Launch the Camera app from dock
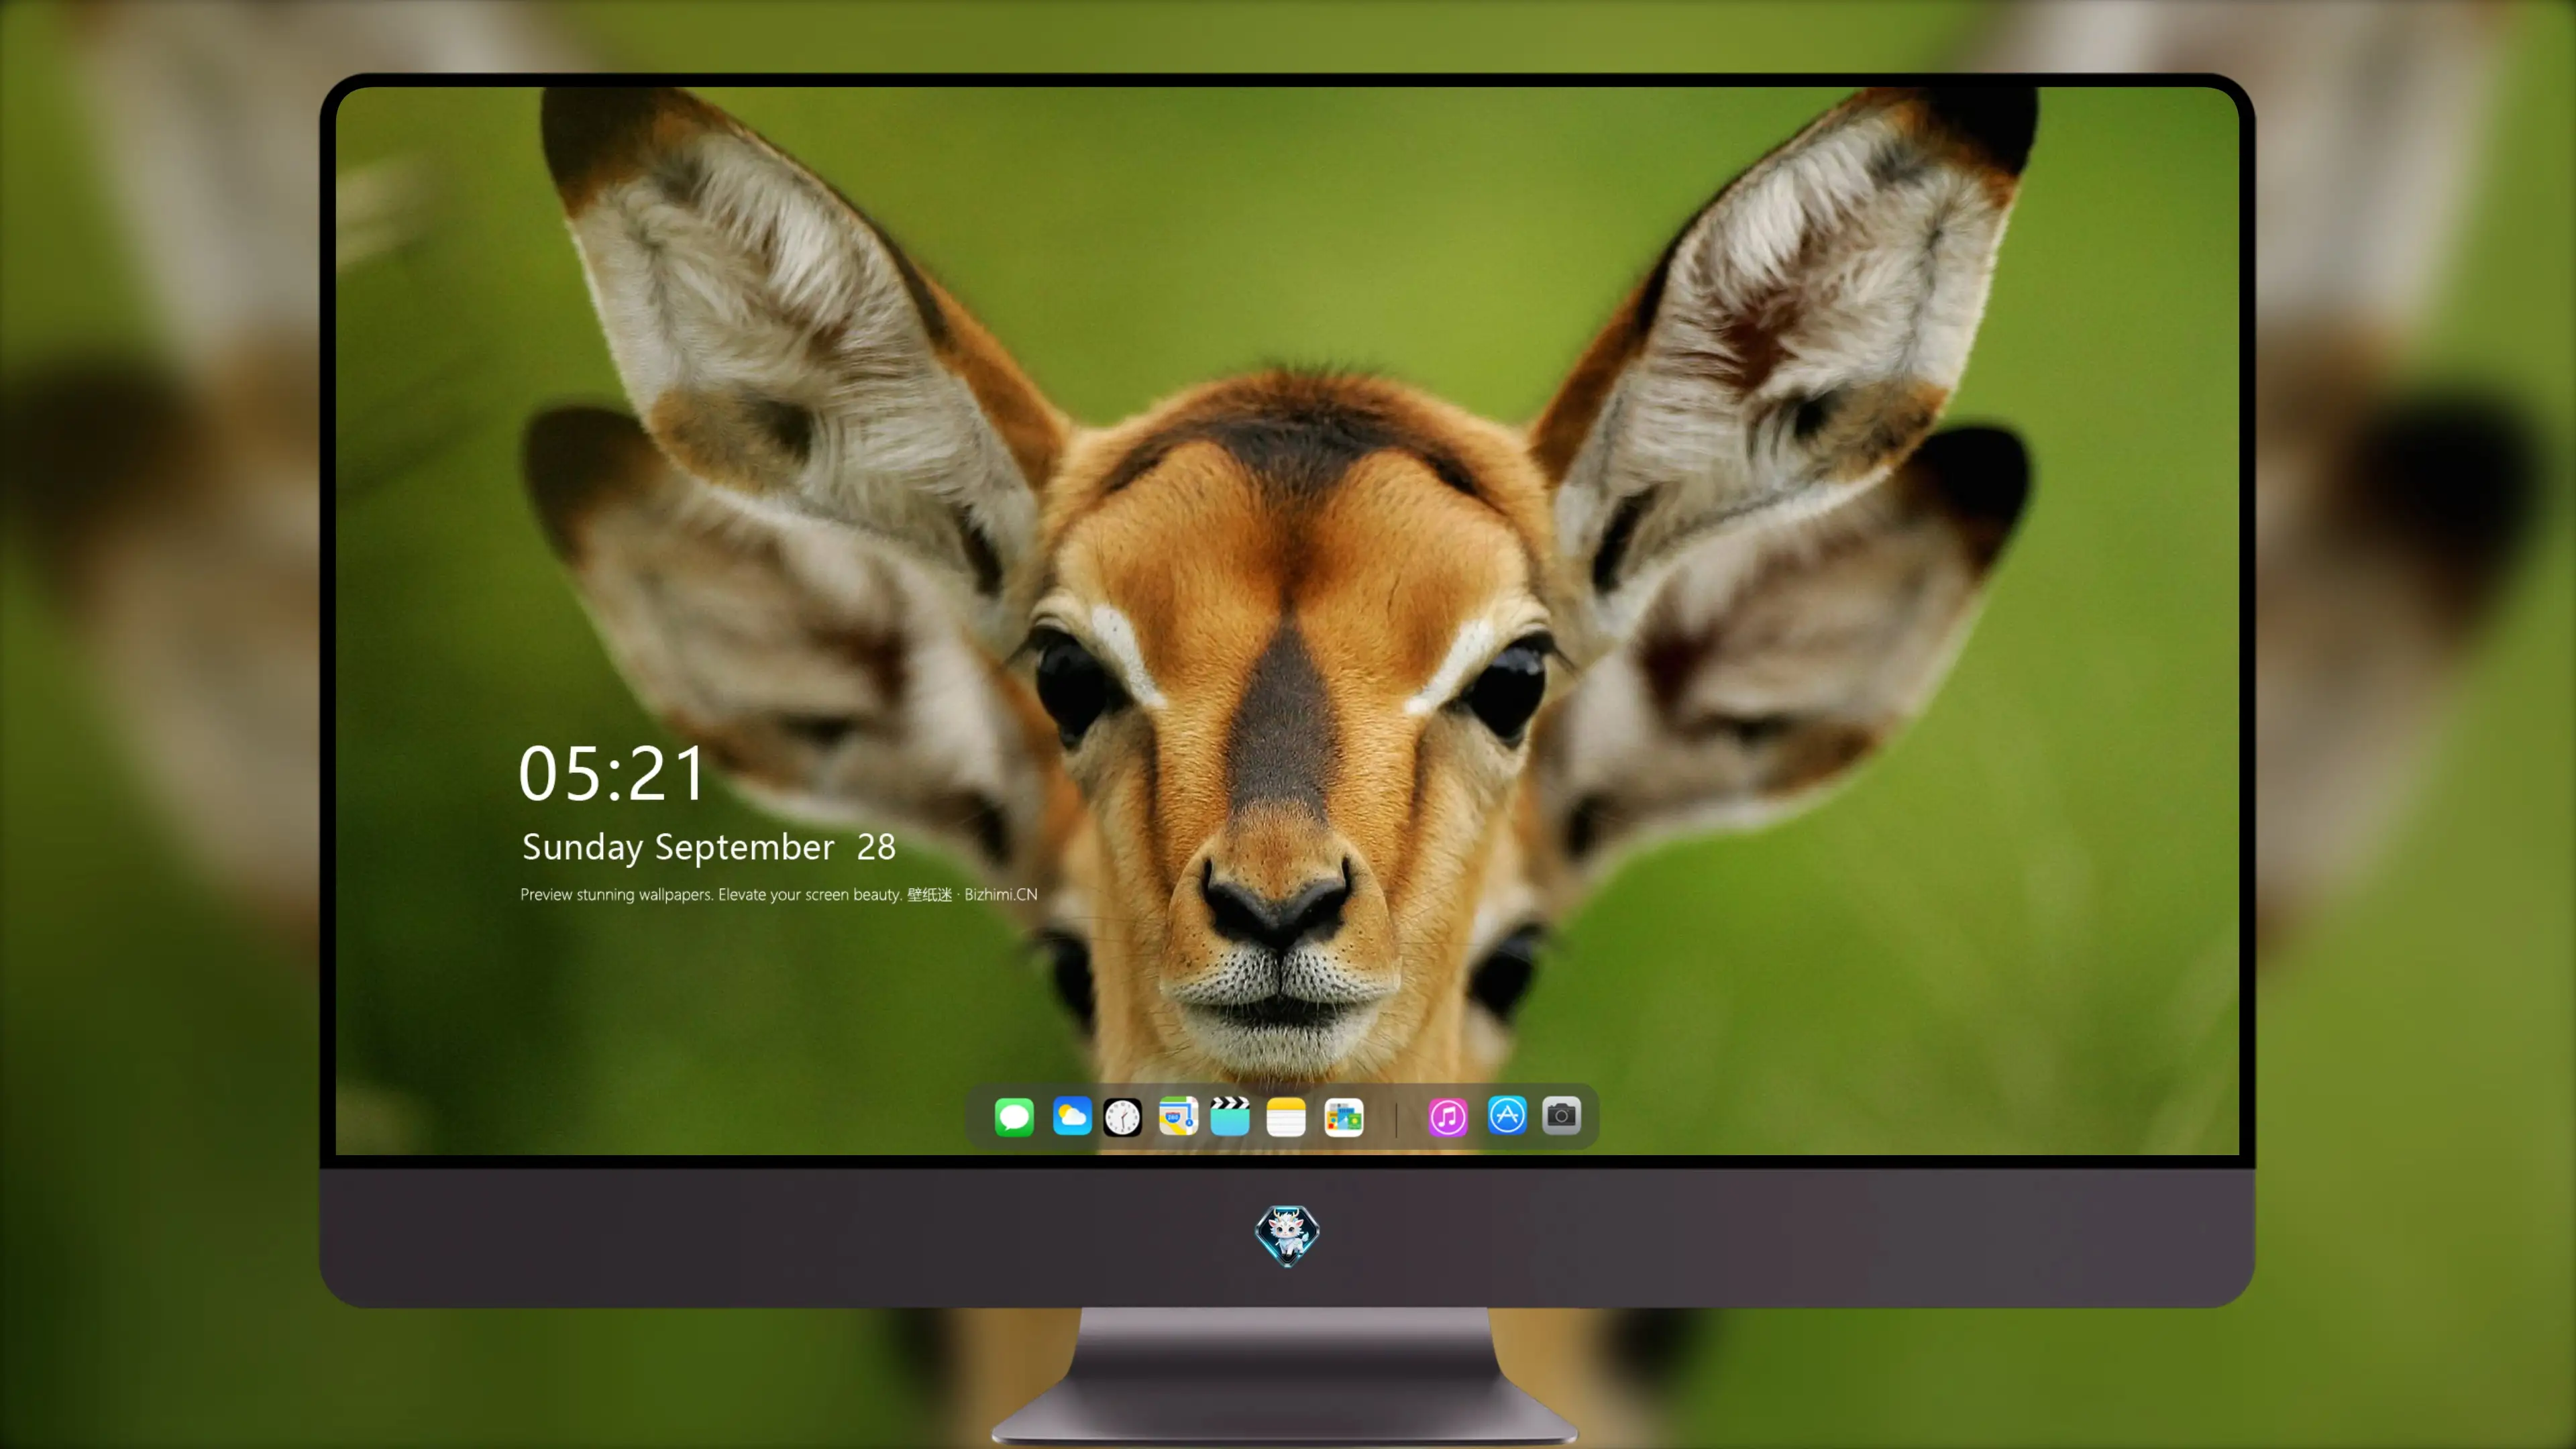 tap(1561, 1115)
